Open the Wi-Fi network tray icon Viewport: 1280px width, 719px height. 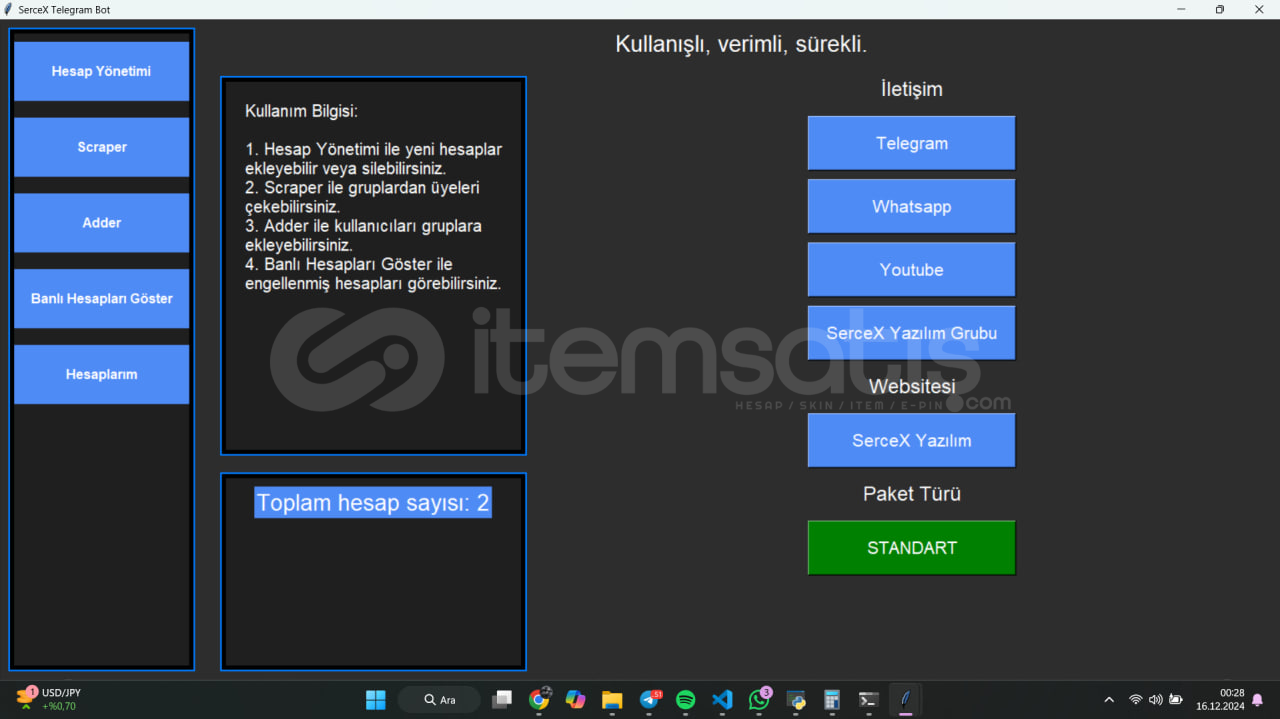[1135, 700]
